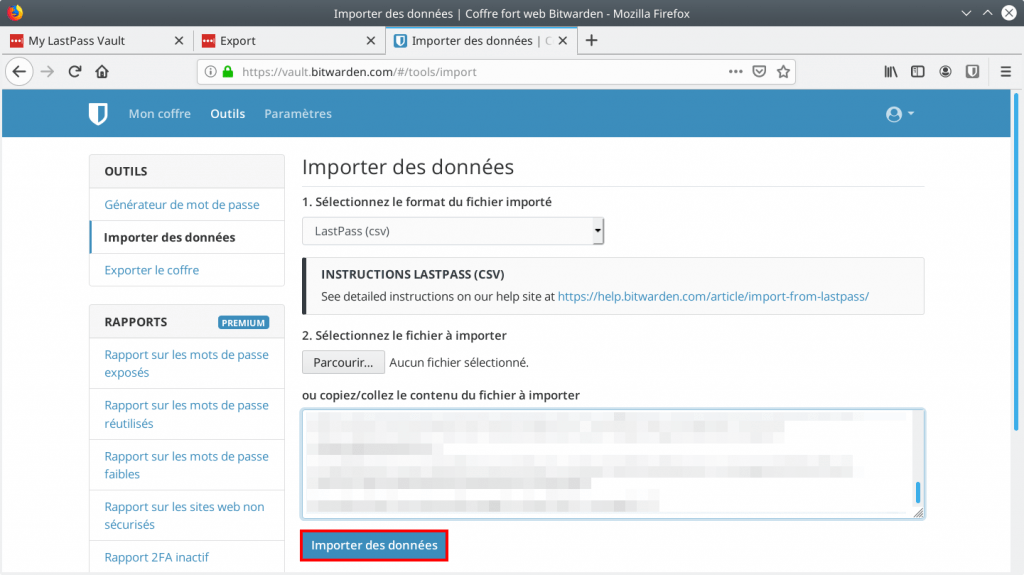
Task: Open Générateur de mot de passe
Action: tap(182, 205)
